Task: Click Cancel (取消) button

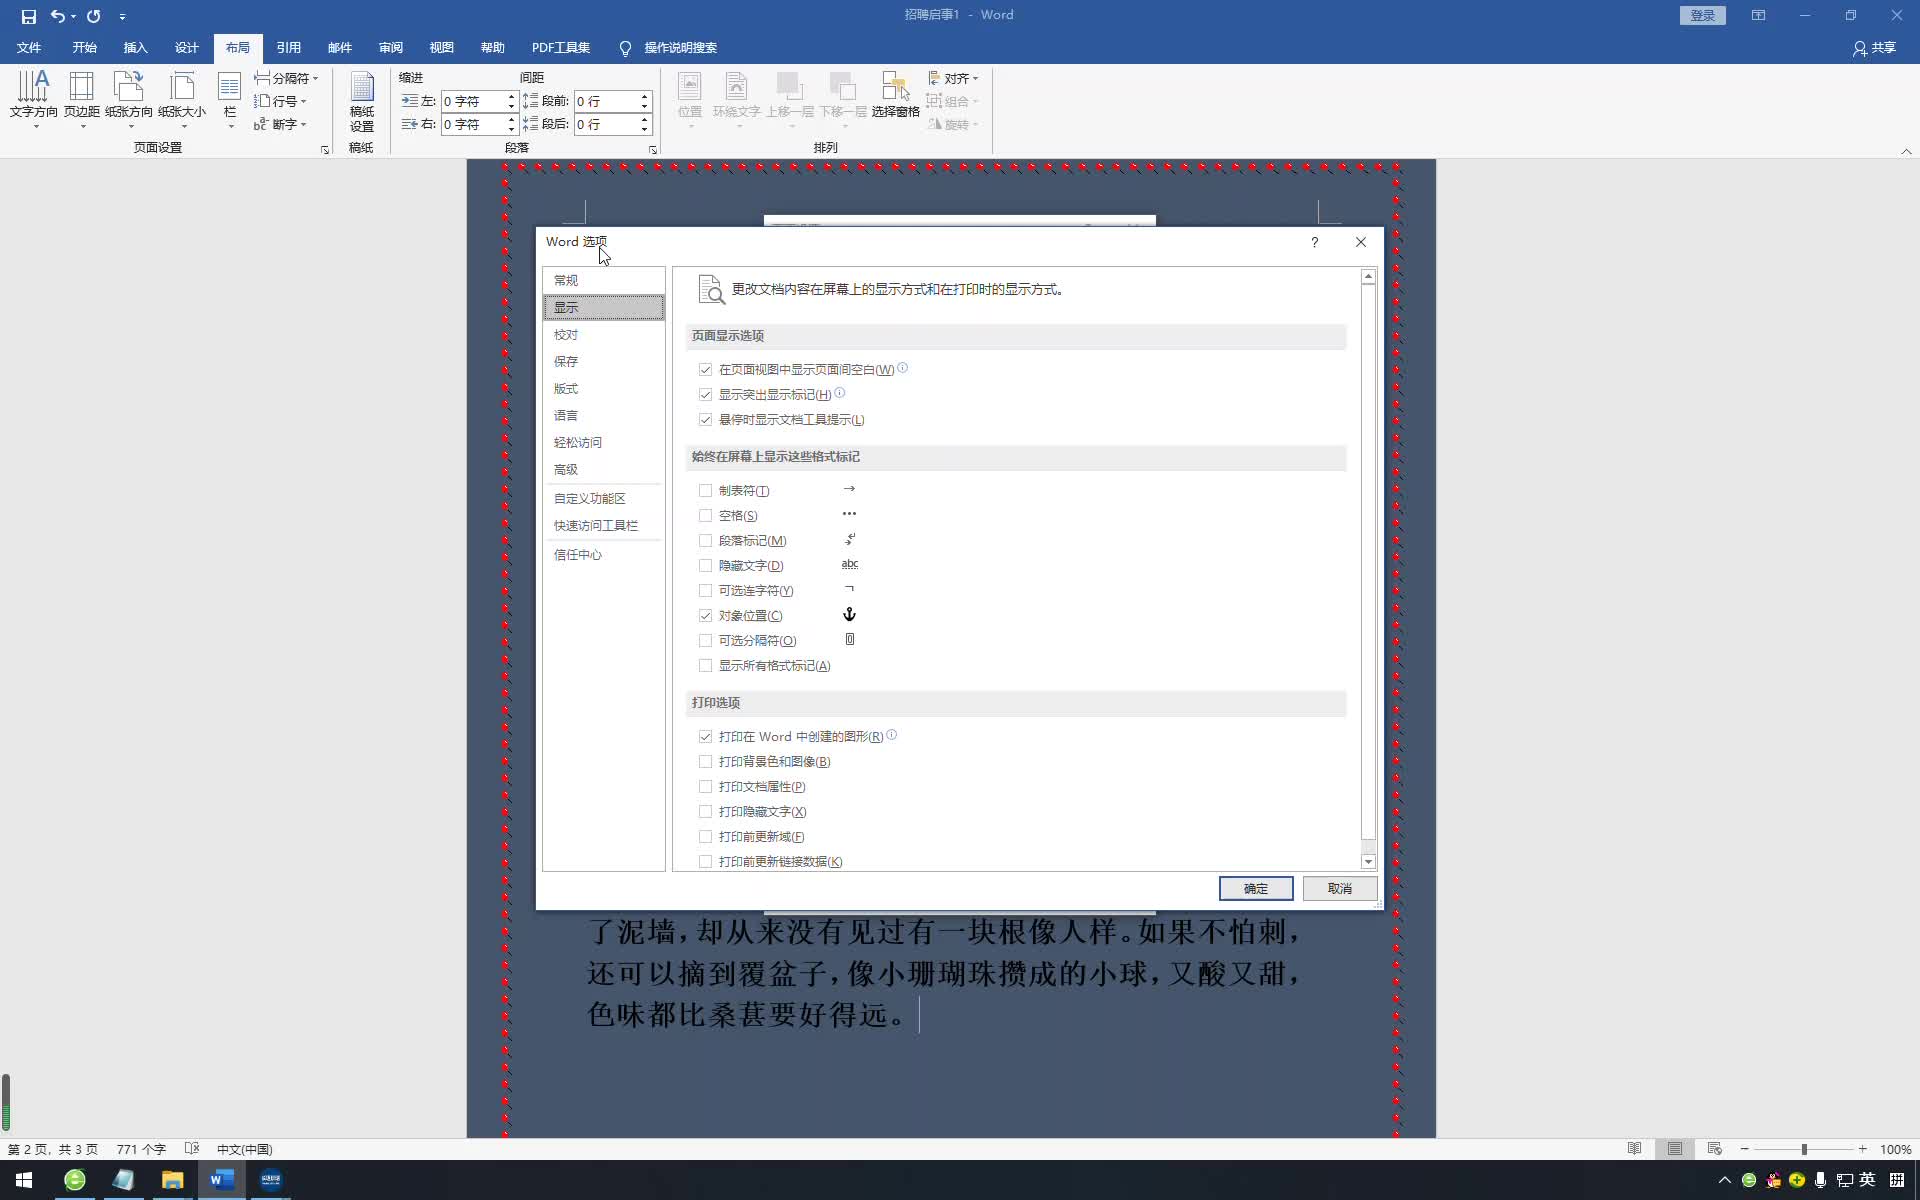Action: pyautogui.click(x=1340, y=889)
